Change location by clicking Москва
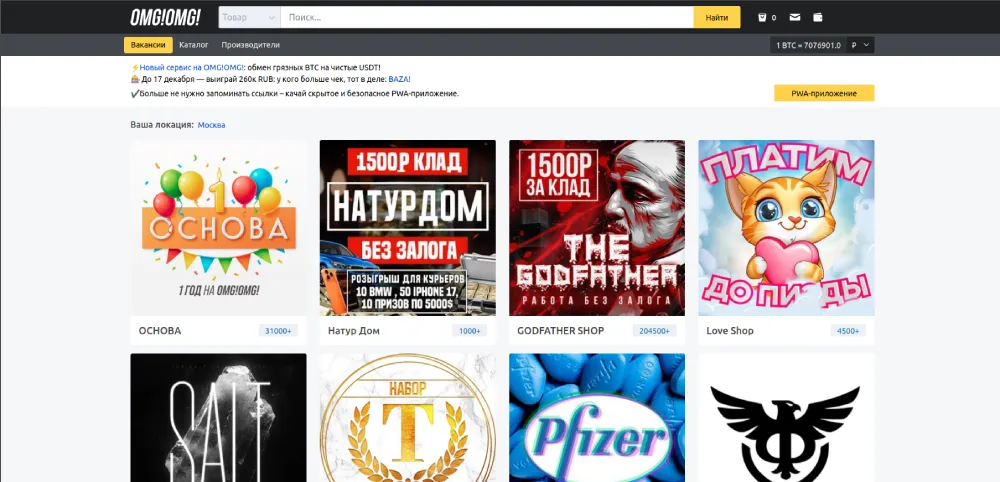 211,125
